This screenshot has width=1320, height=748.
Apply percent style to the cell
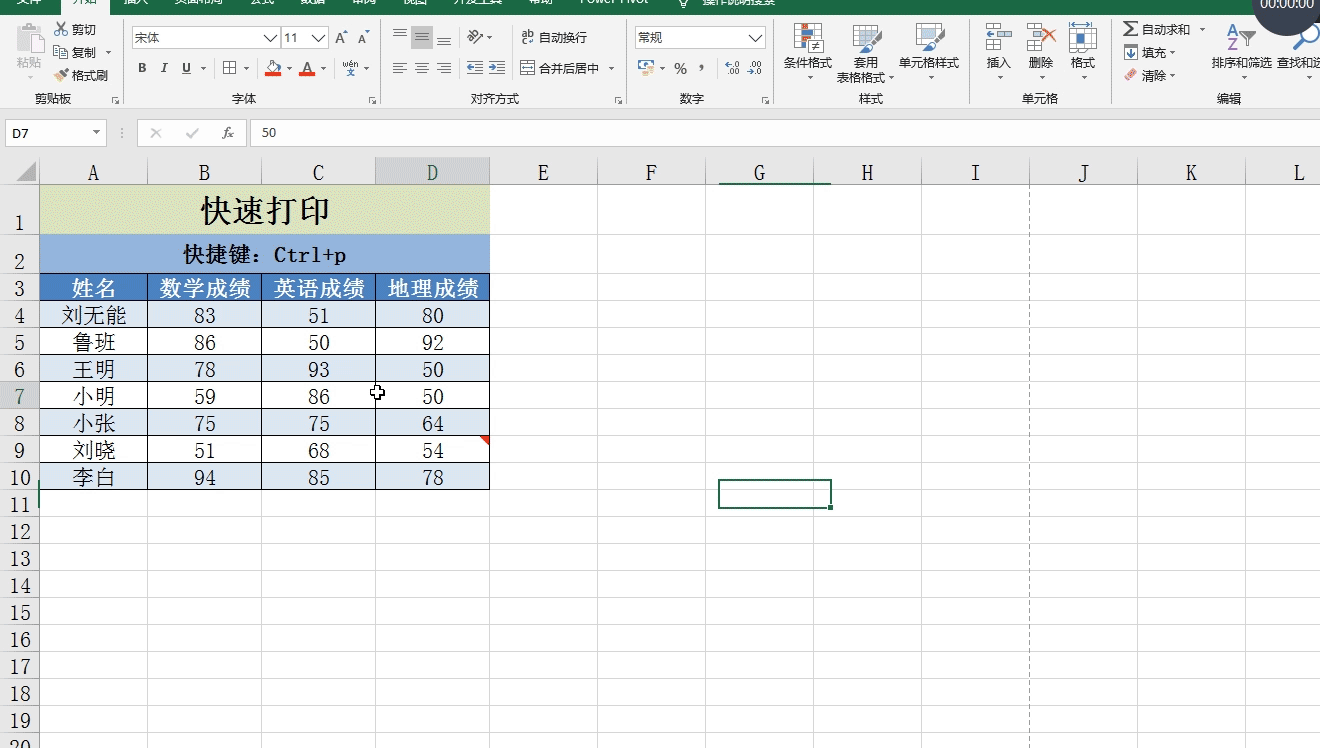pos(680,68)
